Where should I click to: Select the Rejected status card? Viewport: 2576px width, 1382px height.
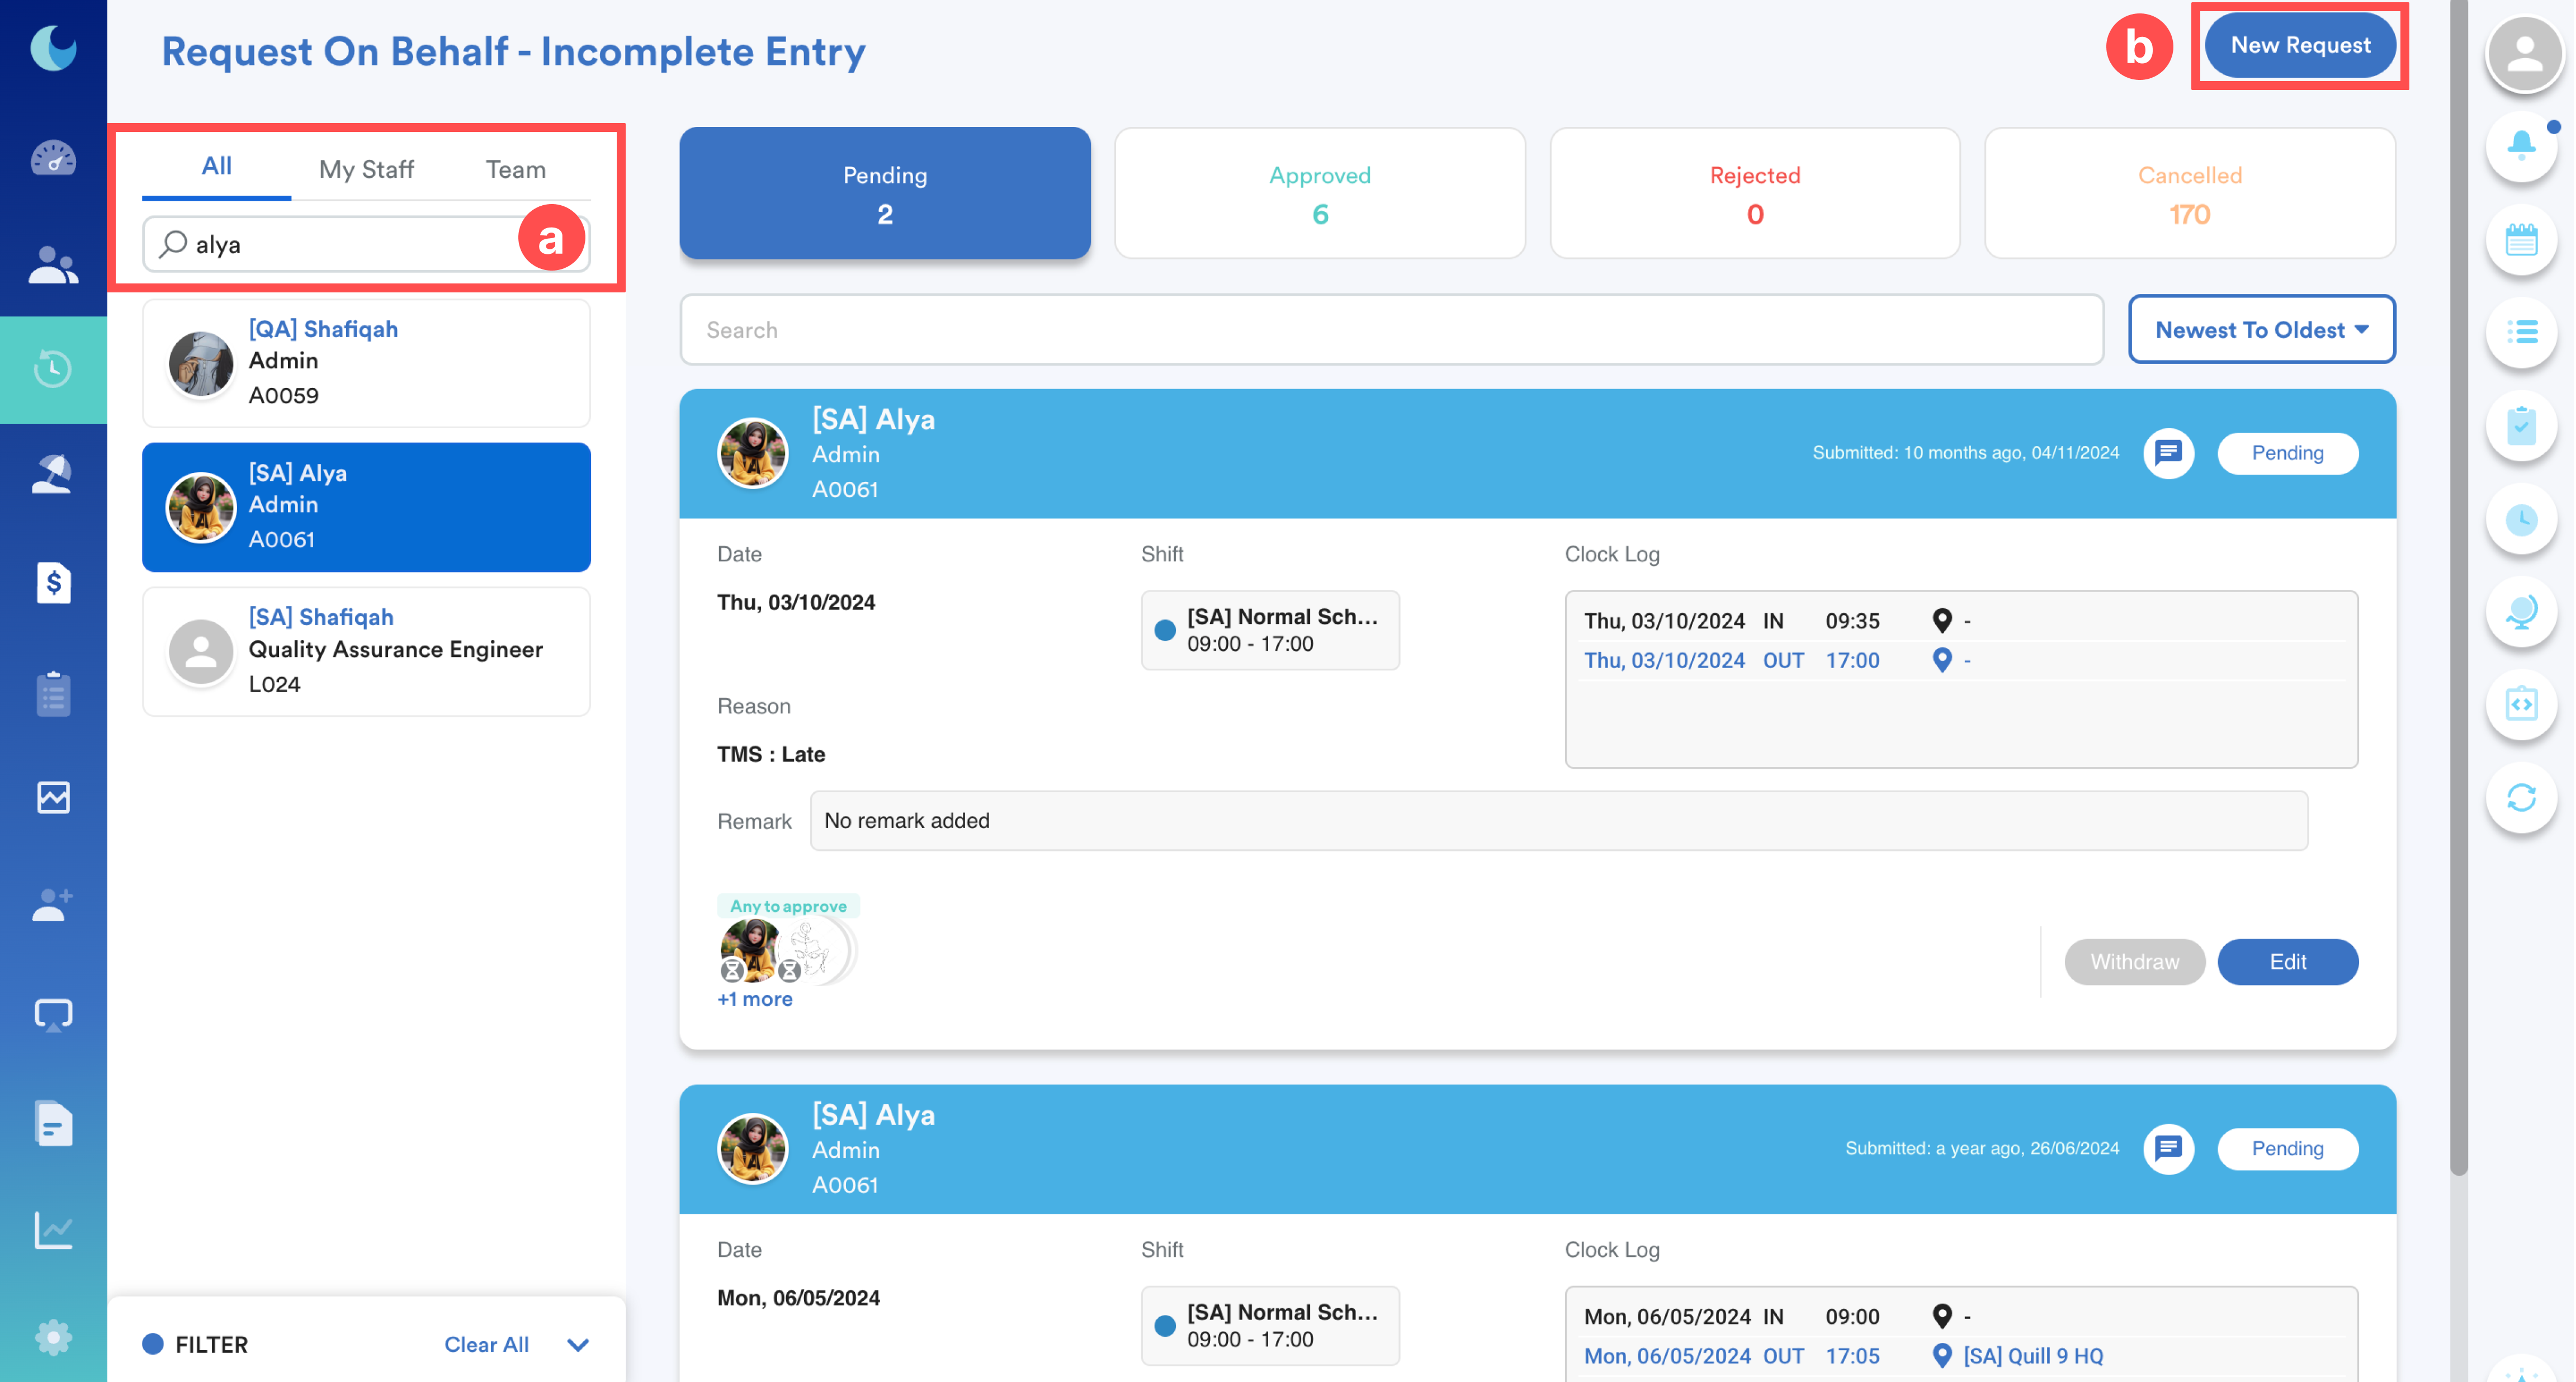1754,193
